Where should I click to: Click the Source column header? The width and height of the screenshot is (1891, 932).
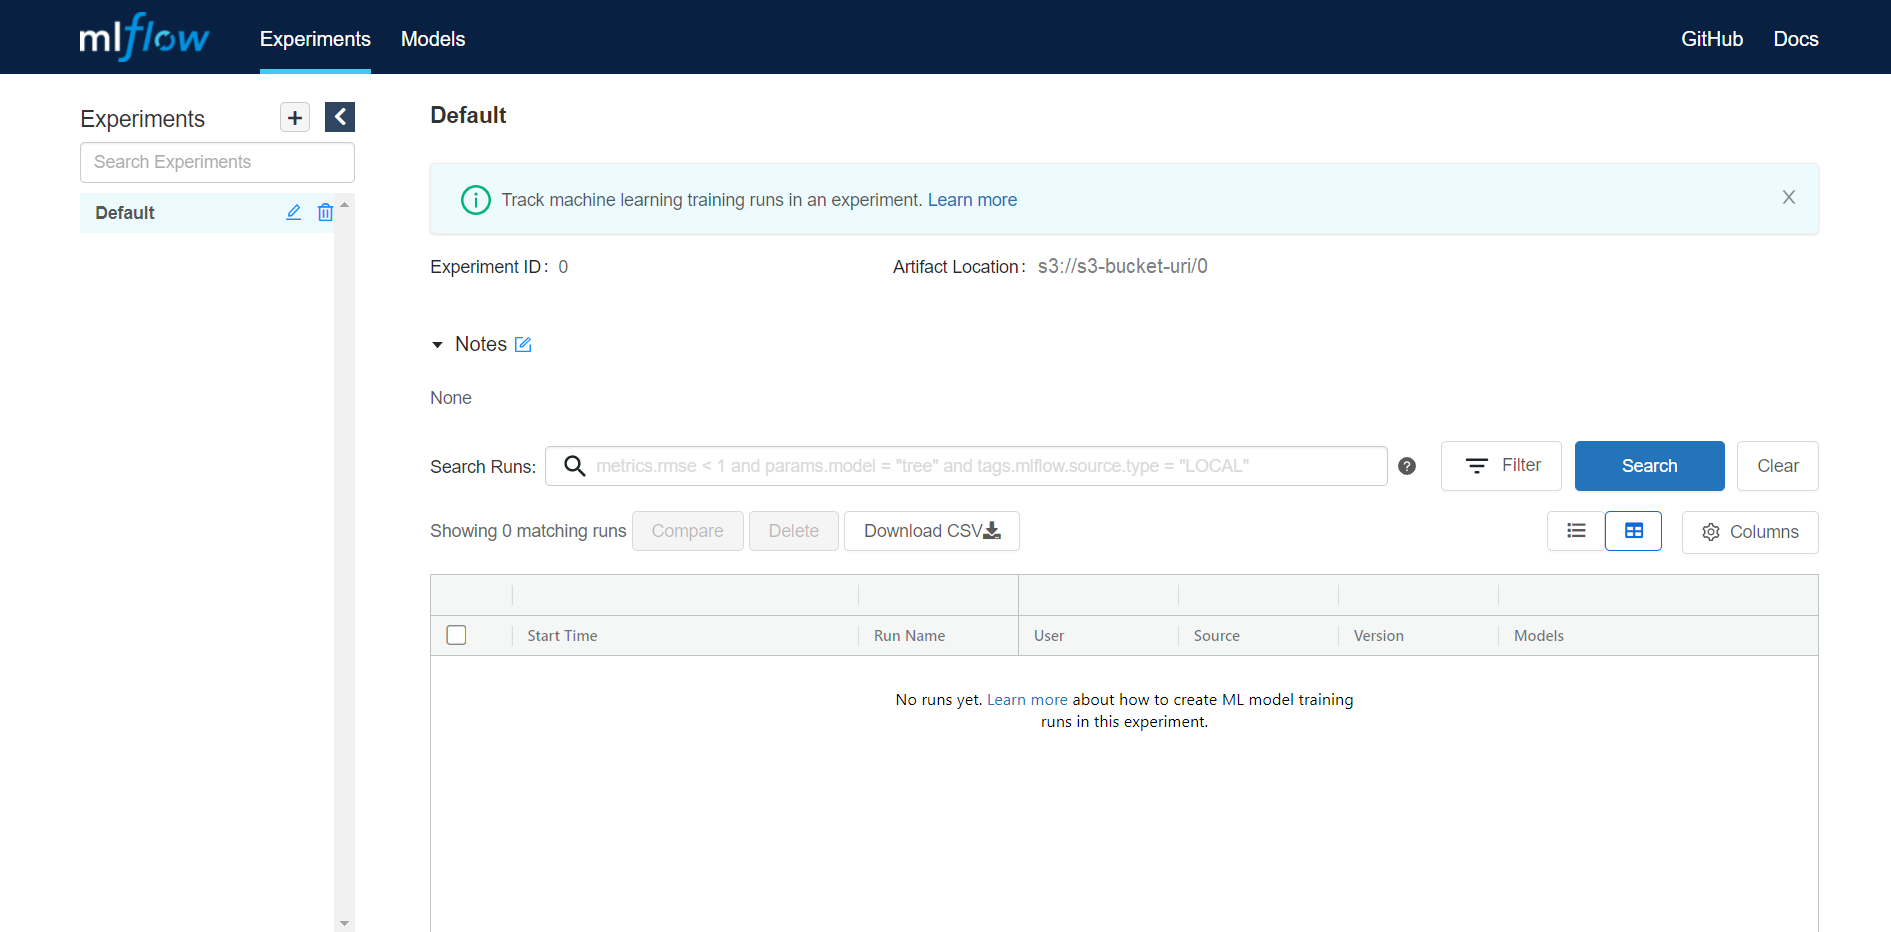point(1217,636)
